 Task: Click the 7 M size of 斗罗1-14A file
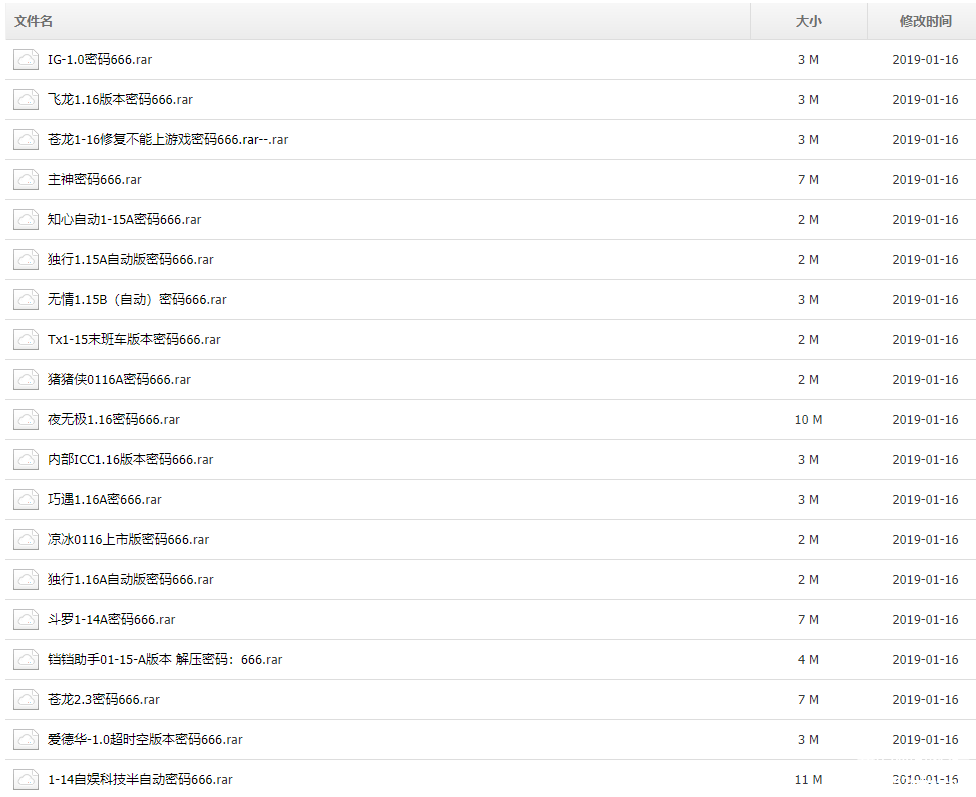click(809, 620)
